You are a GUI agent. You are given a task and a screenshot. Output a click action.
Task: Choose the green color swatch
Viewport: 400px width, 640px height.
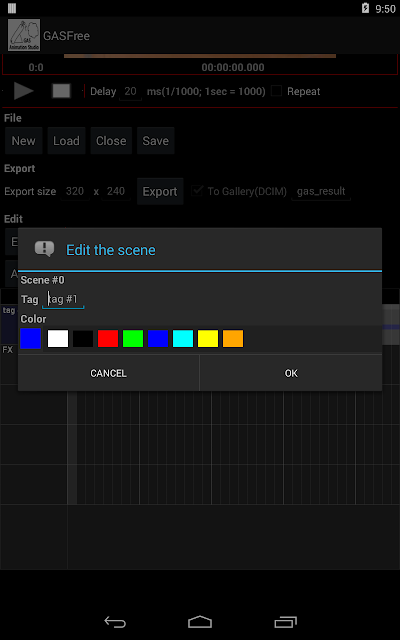(133, 339)
